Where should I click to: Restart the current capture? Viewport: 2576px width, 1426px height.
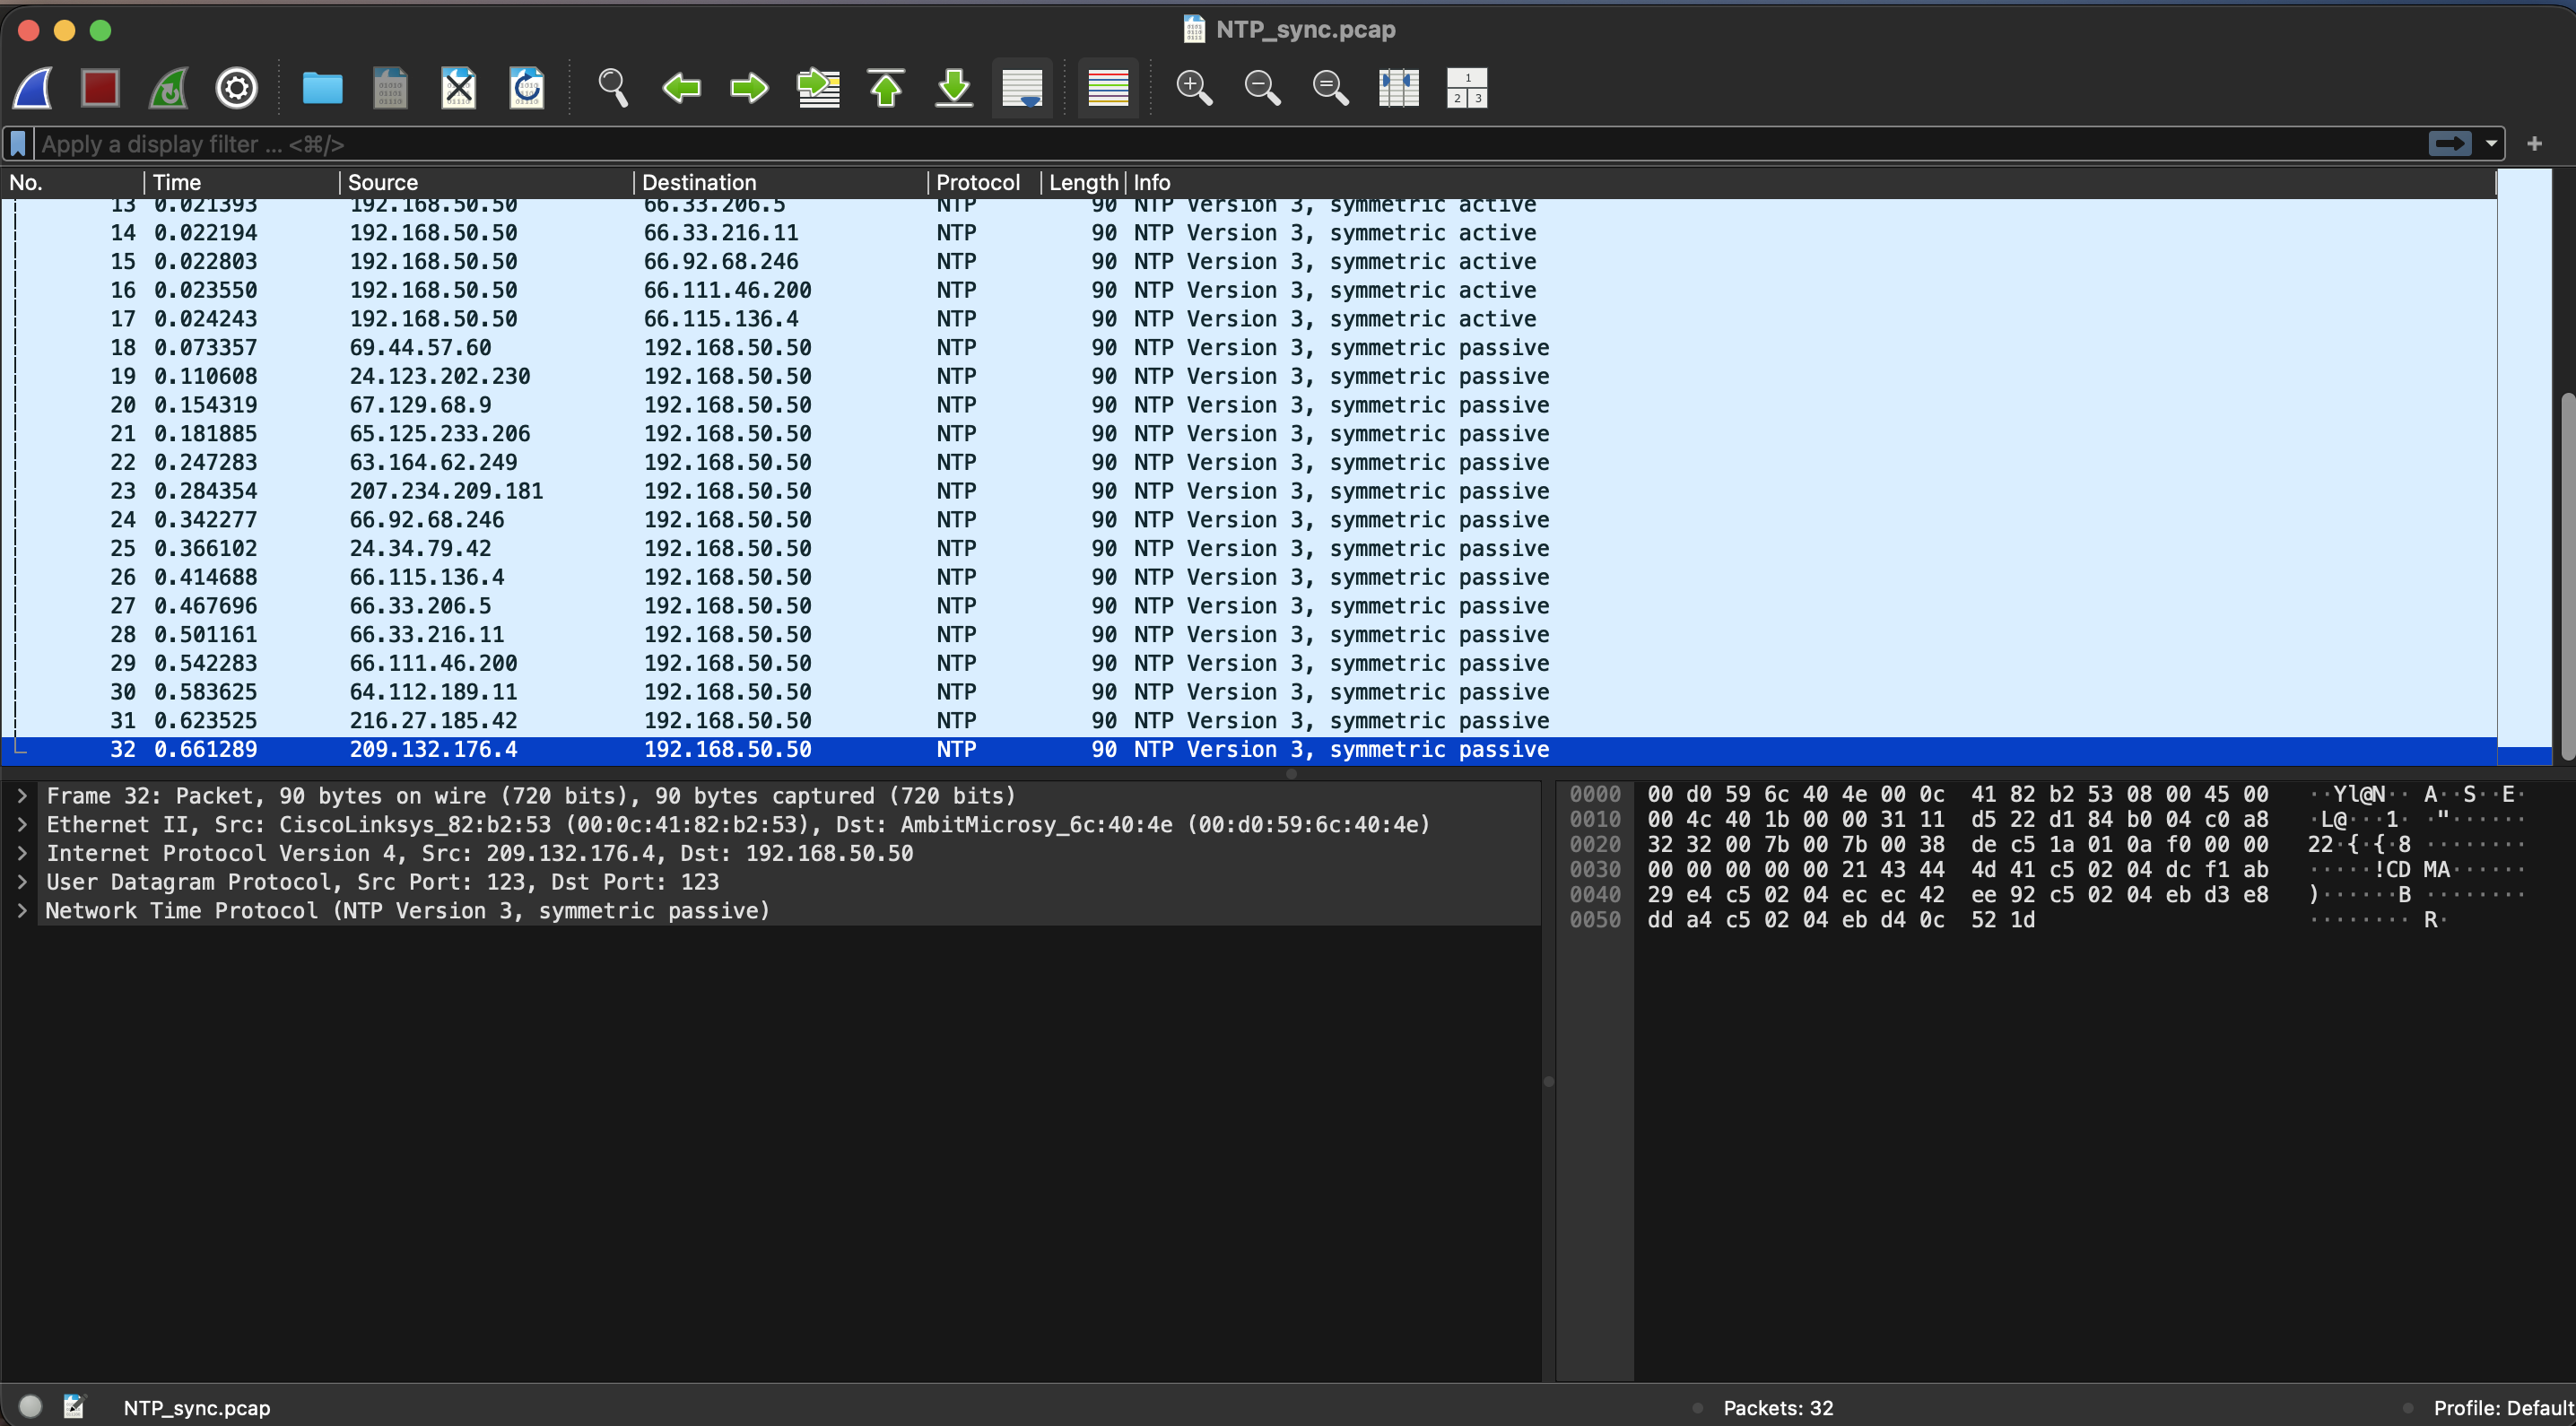(x=168, y=88)
